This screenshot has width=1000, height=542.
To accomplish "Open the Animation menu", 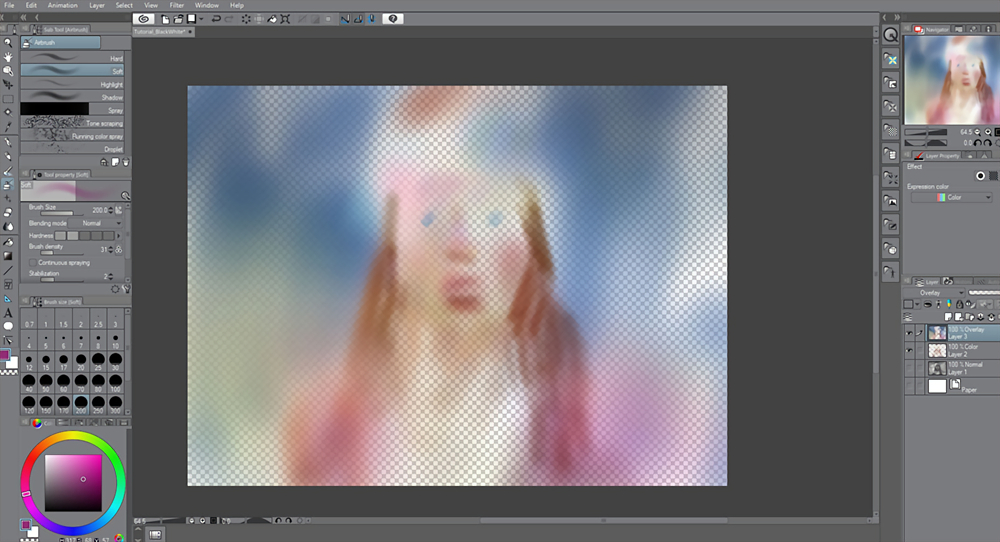I will tap(62, 5).
